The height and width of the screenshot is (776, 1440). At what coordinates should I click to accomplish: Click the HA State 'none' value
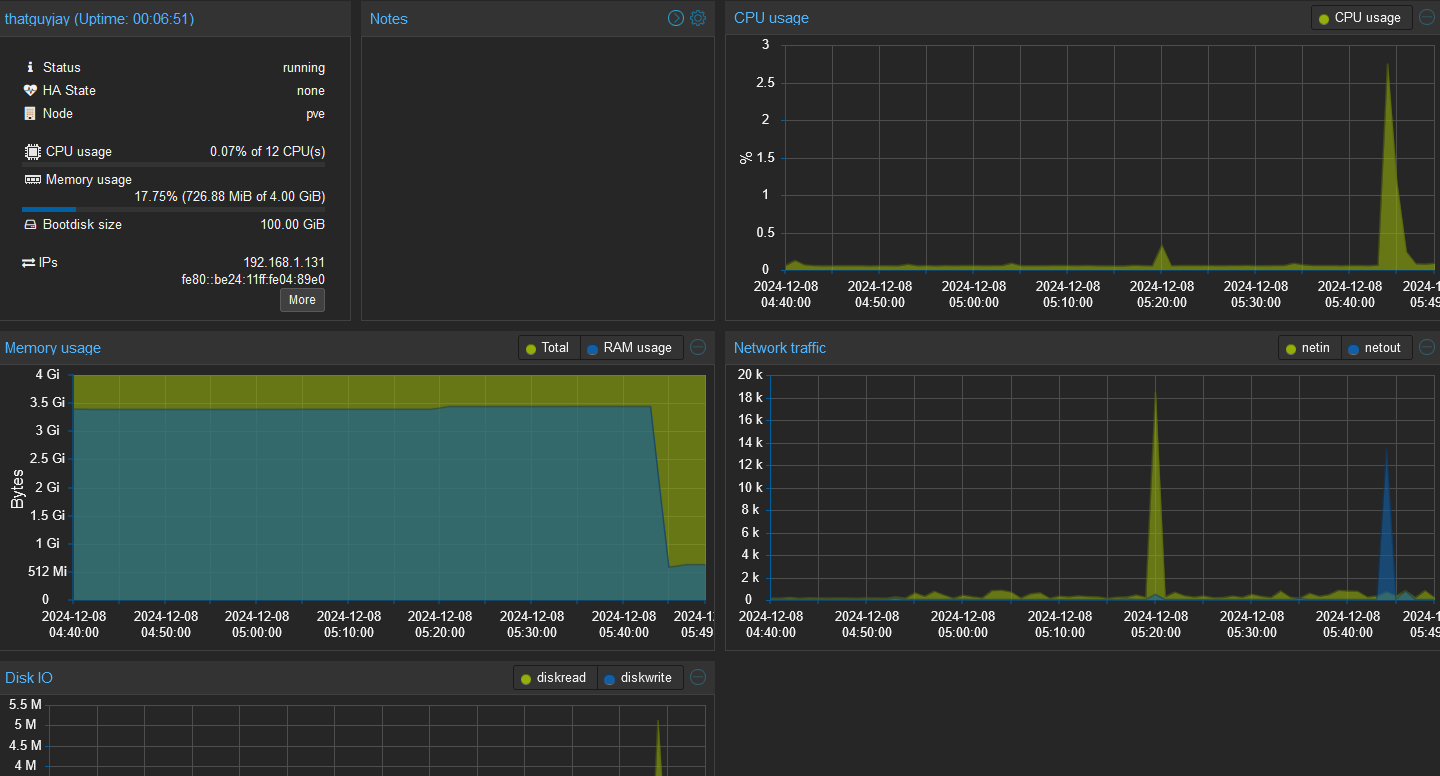click(x=311, y=90)
